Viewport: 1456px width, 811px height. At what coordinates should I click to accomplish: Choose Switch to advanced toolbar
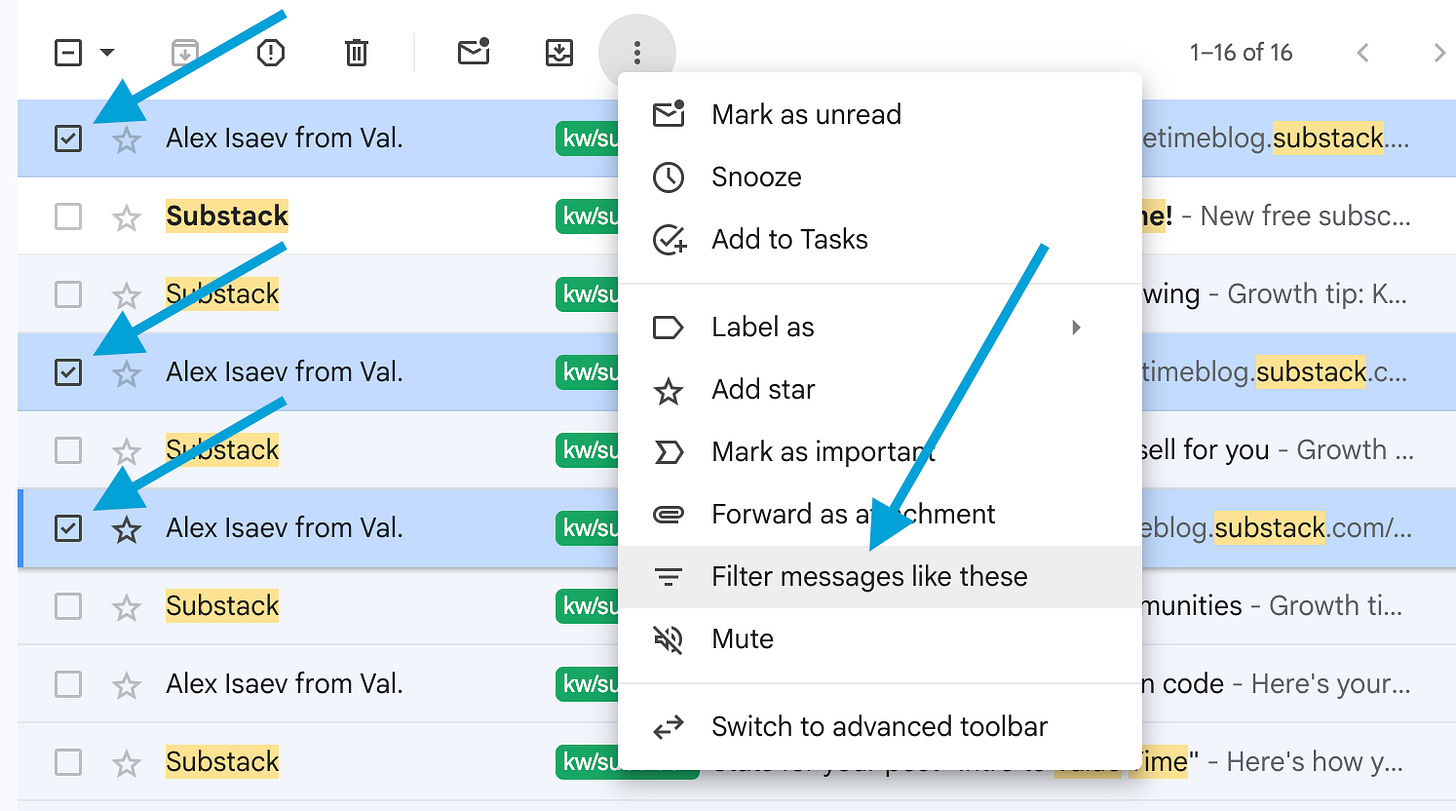880,726
